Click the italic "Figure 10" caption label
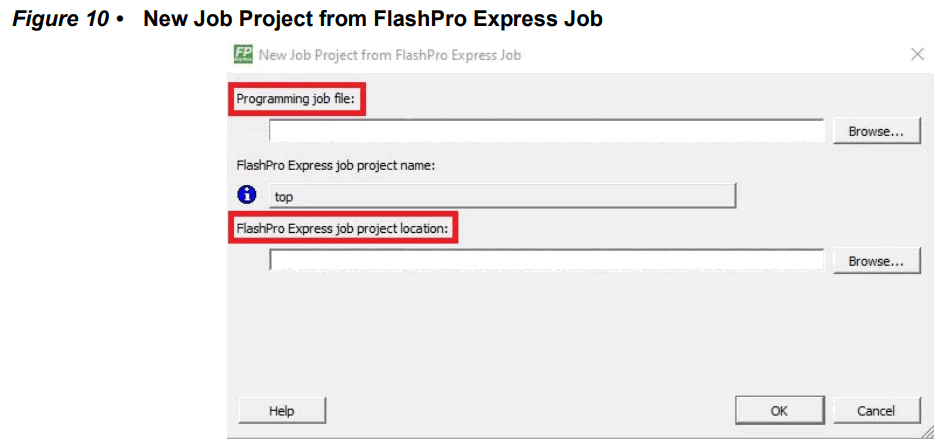The height and width of the screenshot is (448, 946). pos(60,19)
